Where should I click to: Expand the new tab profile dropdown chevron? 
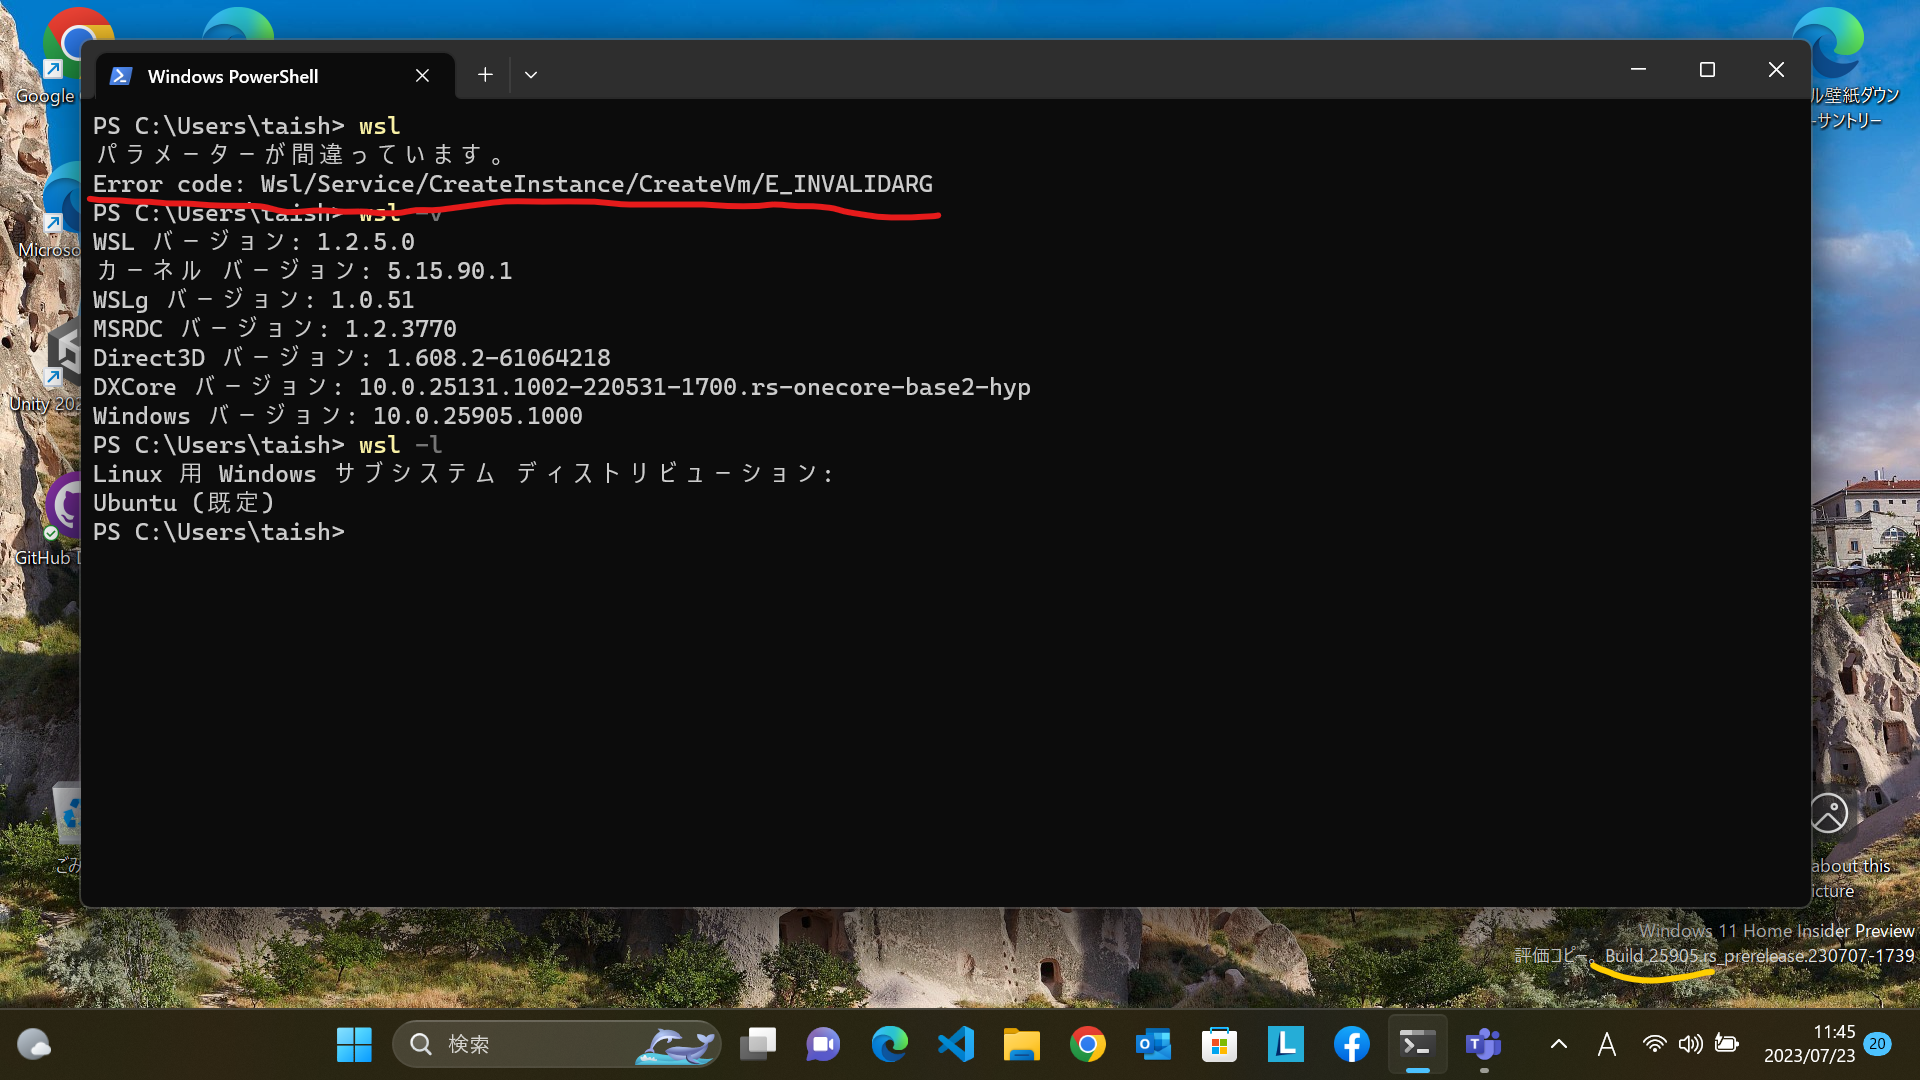(x=531, y=75)
